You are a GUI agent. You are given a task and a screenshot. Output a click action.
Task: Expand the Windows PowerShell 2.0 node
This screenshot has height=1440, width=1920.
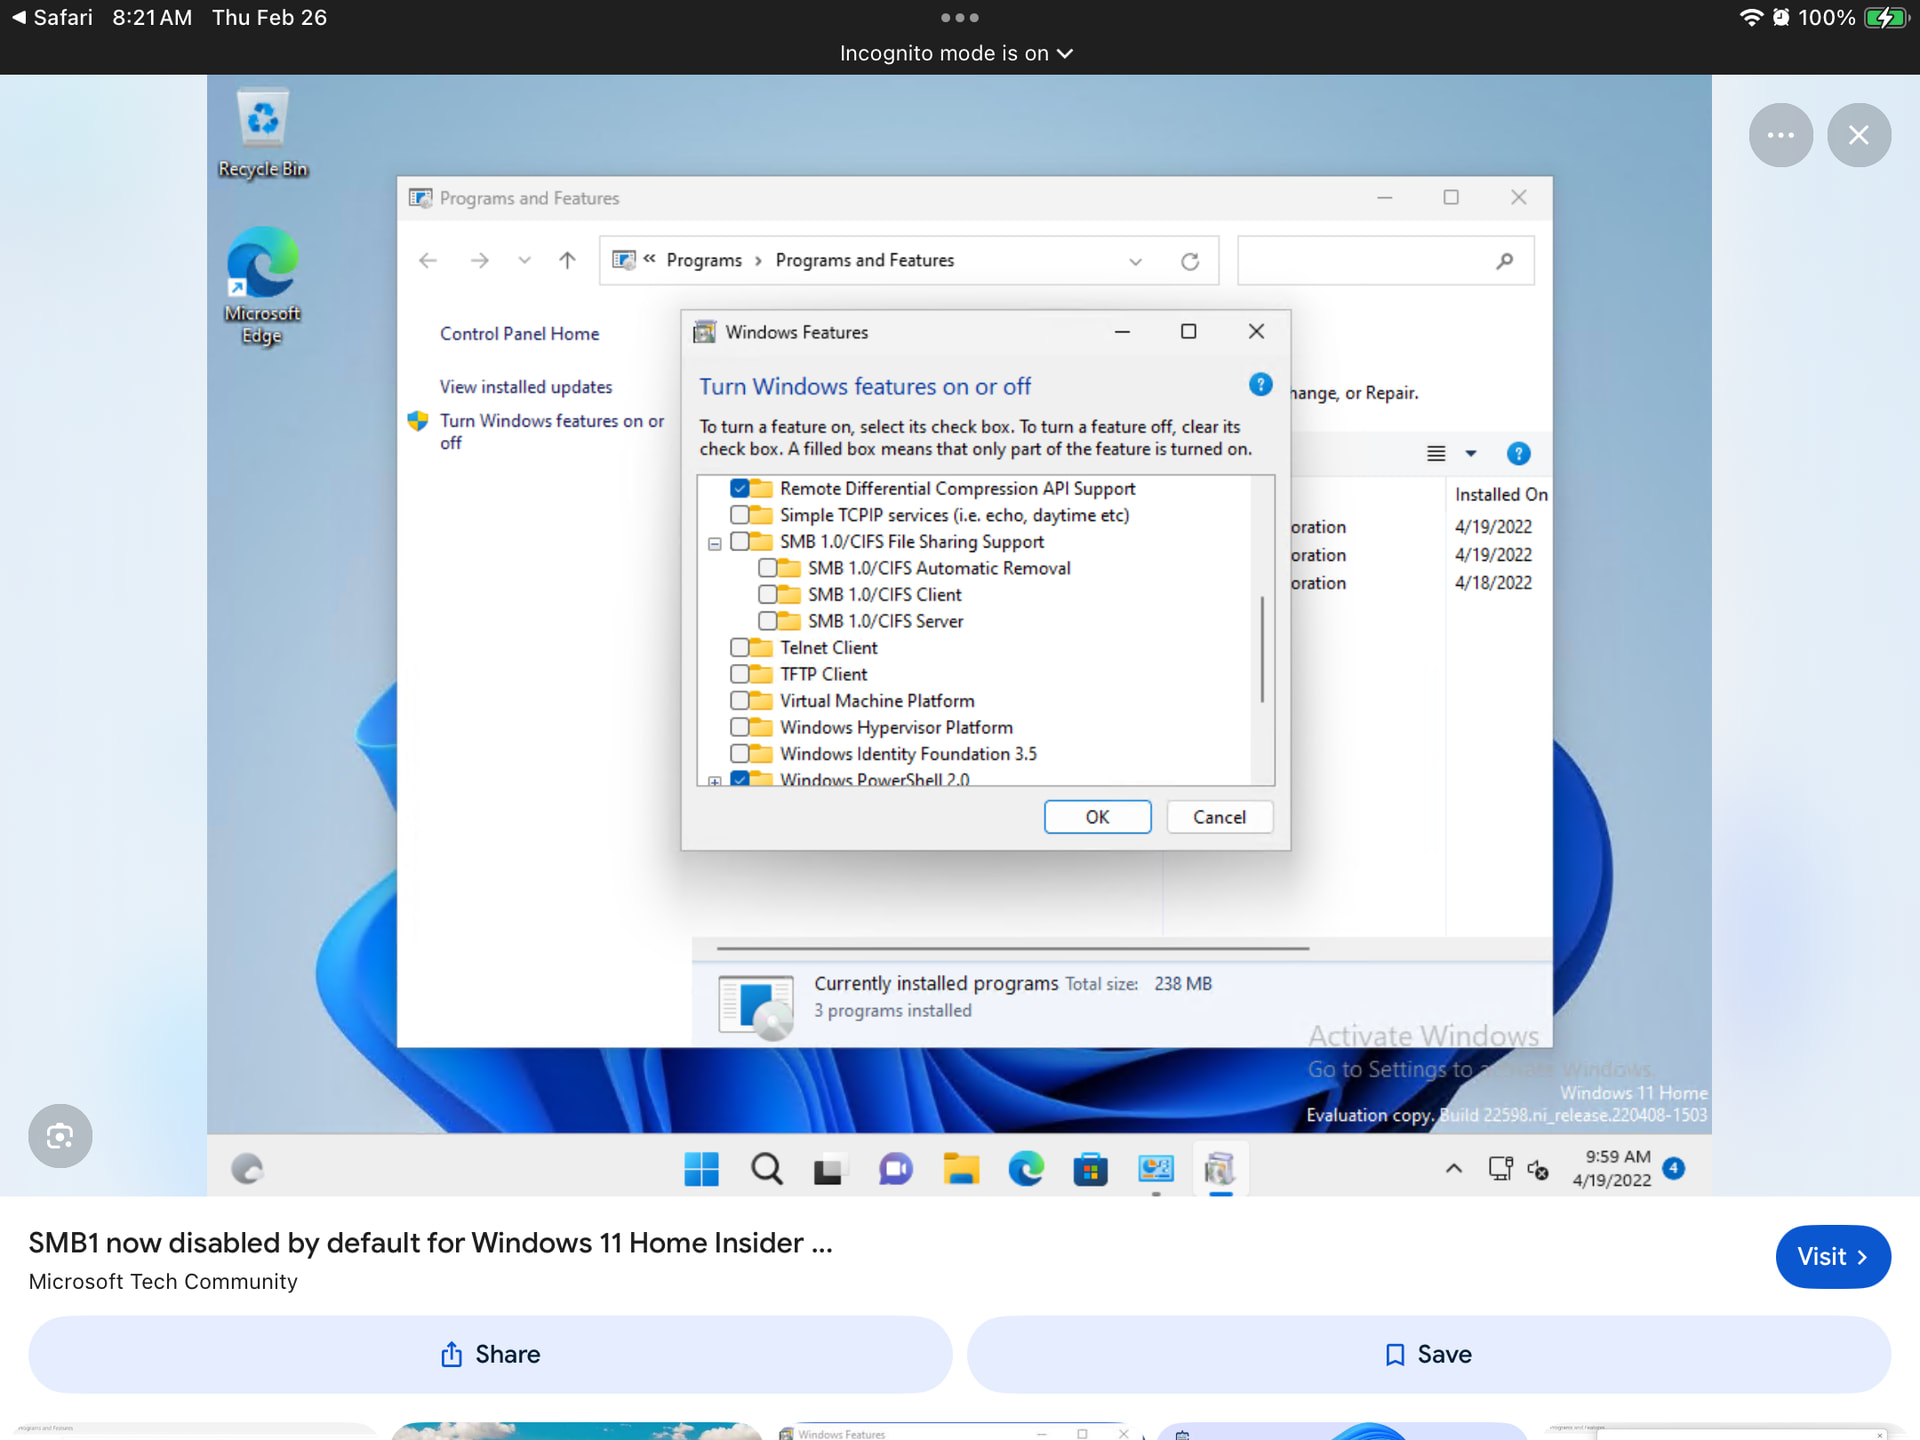714,781
